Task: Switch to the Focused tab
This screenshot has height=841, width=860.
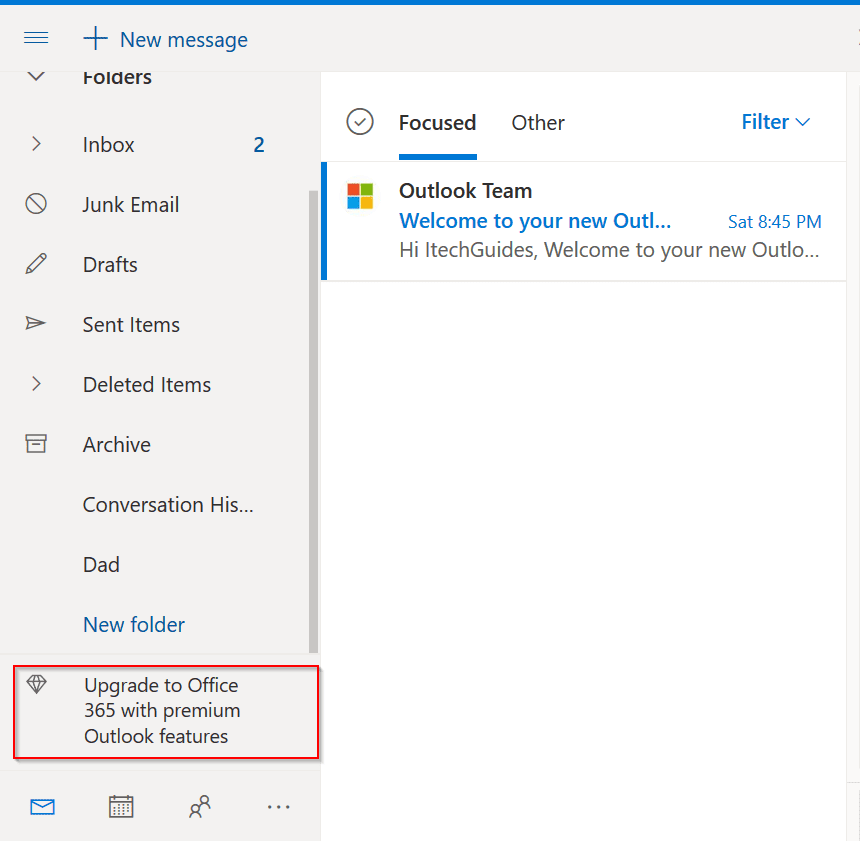Action: 437,123
